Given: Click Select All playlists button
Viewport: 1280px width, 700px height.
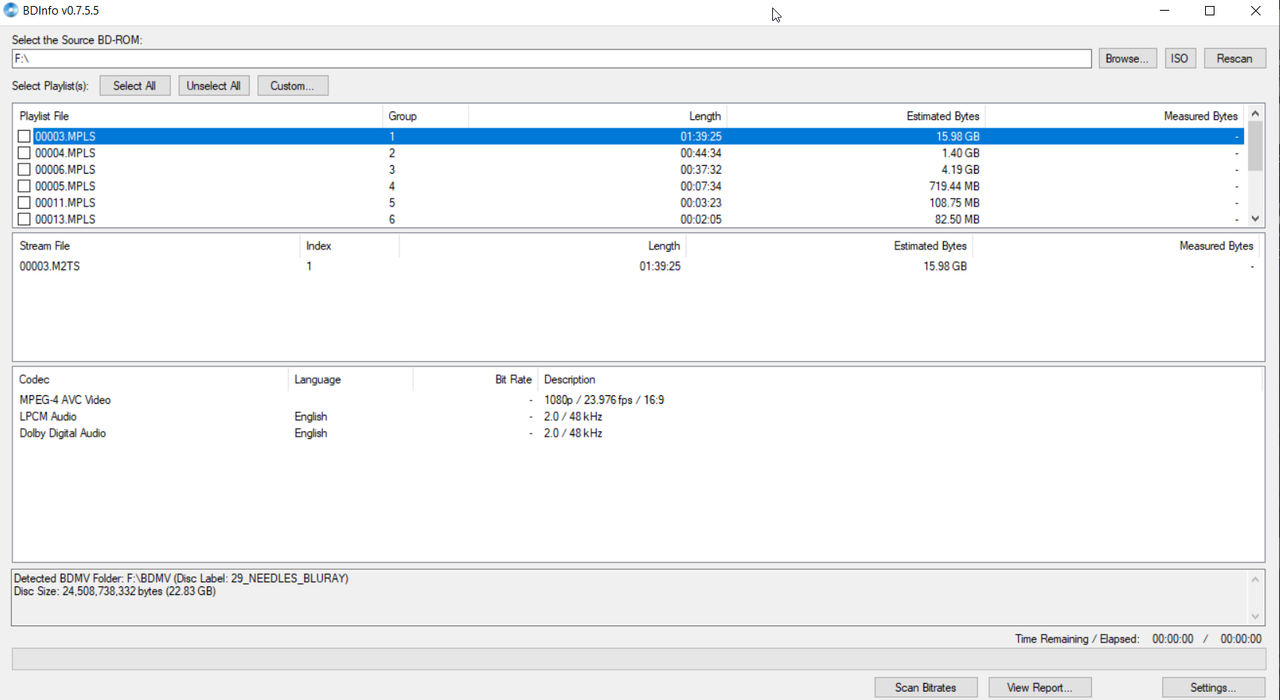Looking at the screenshot, I should click(135, 86).
